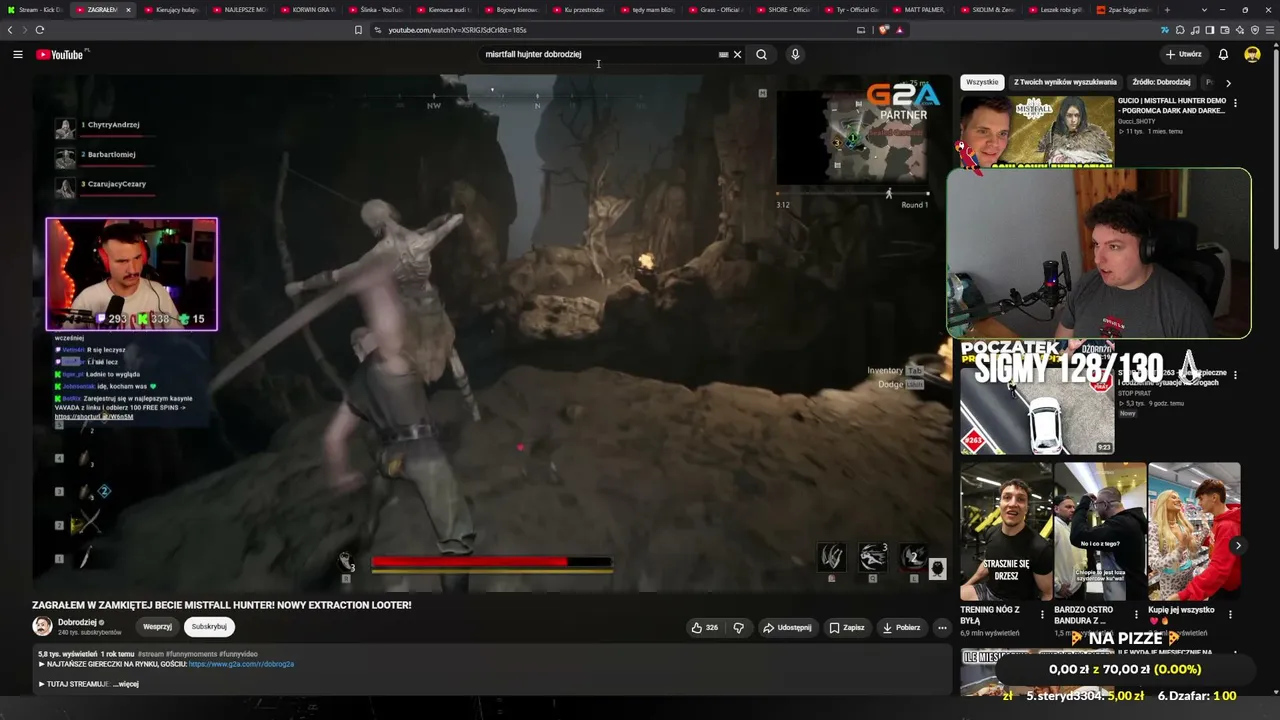
Task: Select the 'Źródło: Dobrodziej' filter chip
Action: (x=1161, y=82)
